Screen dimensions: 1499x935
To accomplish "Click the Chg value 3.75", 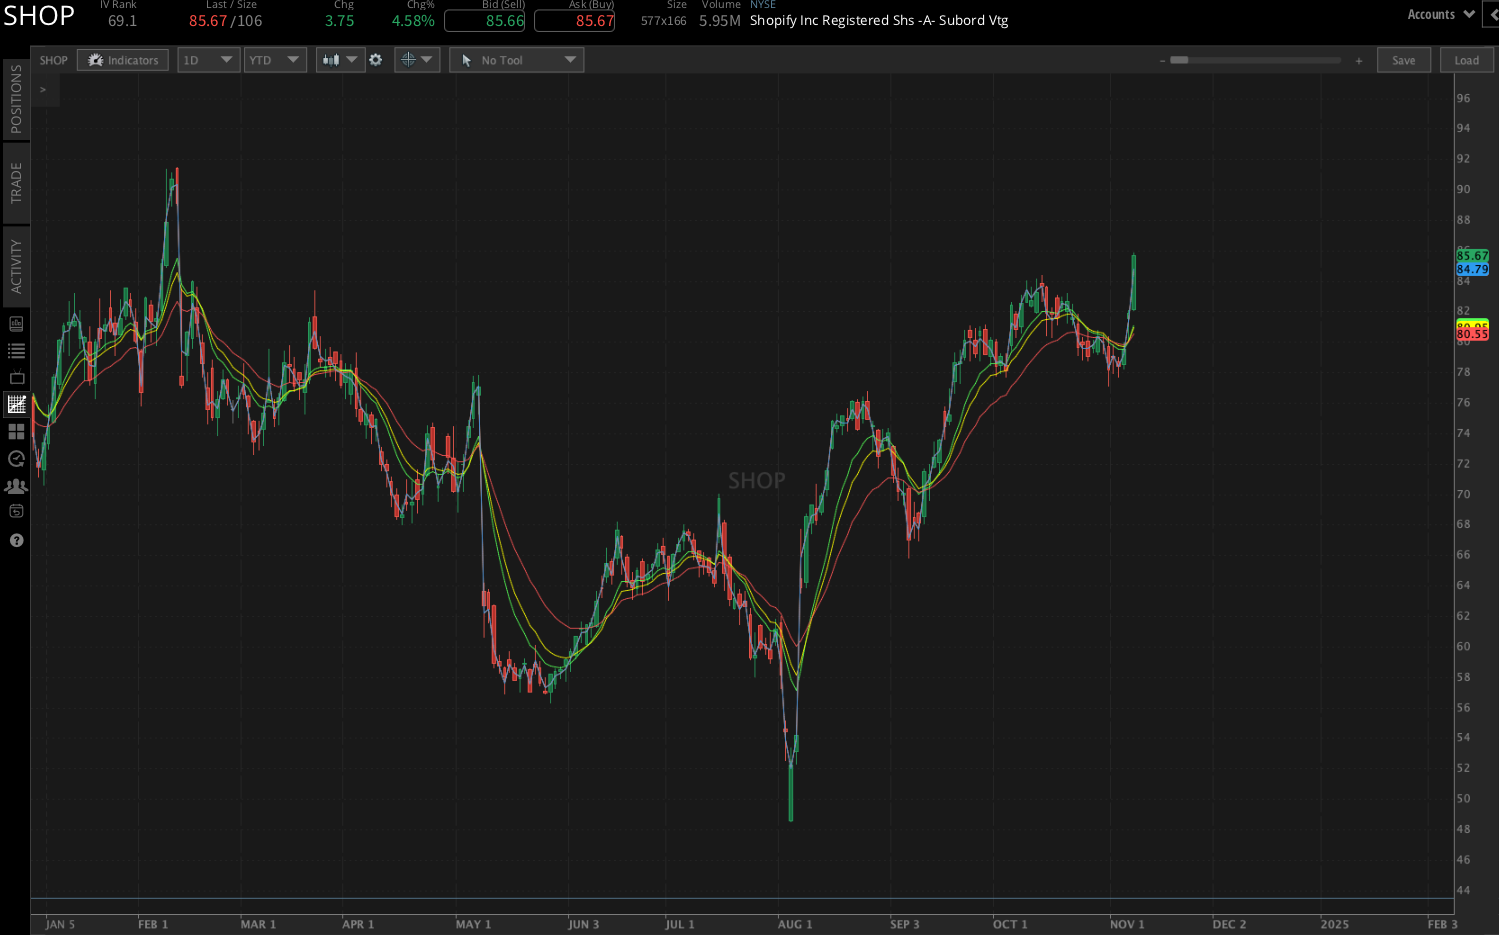I will tap(340, 21).
